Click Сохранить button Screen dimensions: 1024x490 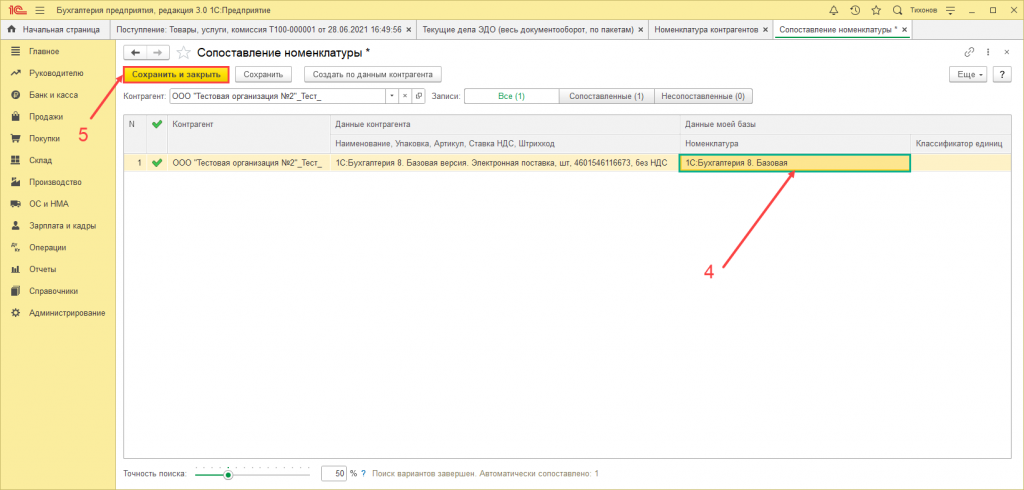pos(263,74)
